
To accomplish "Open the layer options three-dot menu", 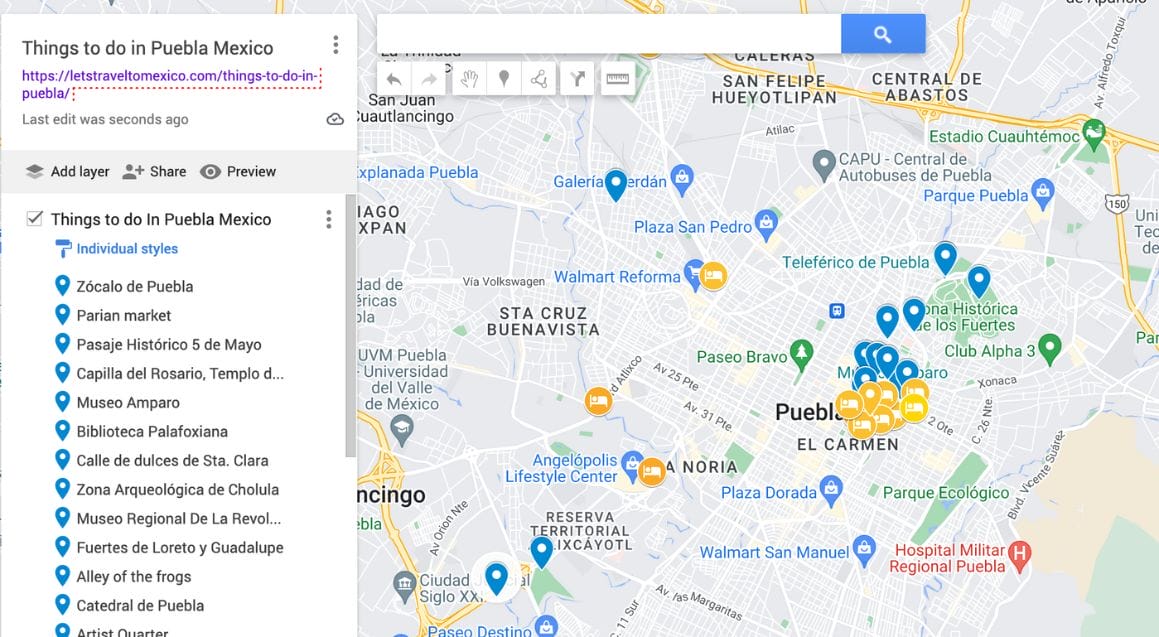I will (x=328, y=219).
